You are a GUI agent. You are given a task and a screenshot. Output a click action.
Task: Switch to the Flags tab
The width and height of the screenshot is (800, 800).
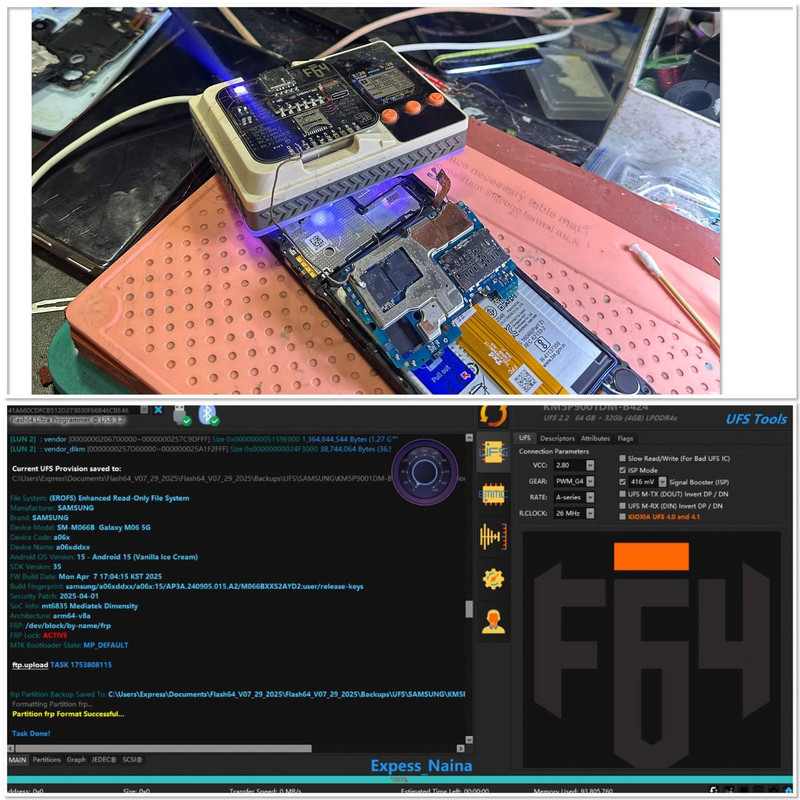tap(626, 438)
